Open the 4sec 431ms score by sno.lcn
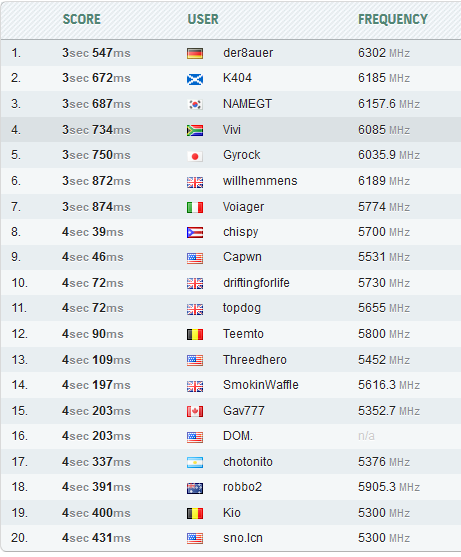 click(96, 538)
